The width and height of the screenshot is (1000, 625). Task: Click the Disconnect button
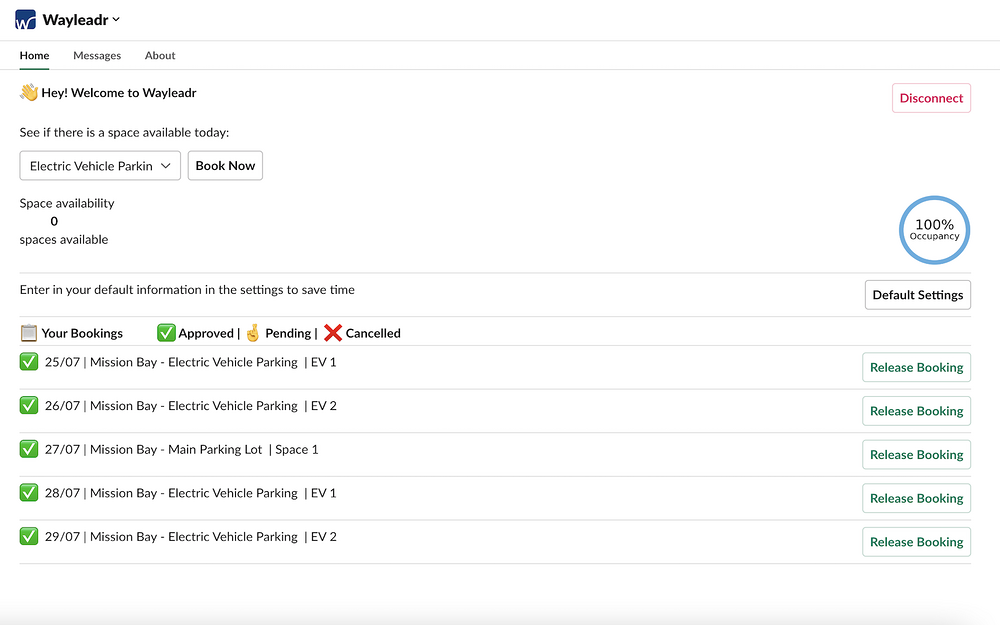pyautogui.click(x=931, y=98)
